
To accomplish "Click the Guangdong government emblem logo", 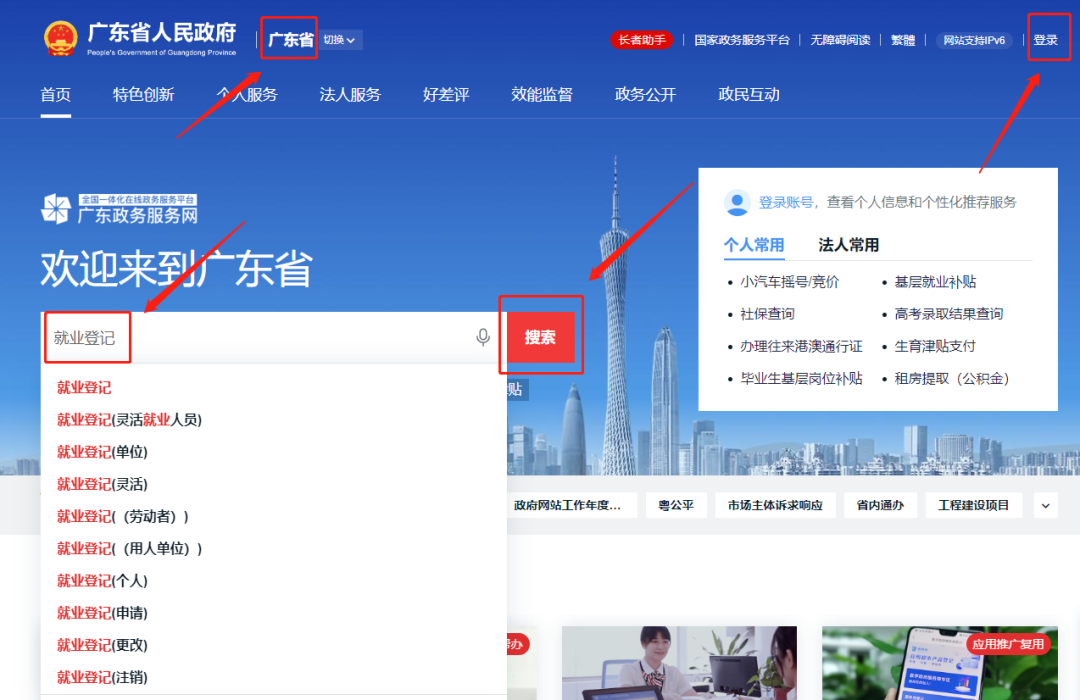I will 61,38.
